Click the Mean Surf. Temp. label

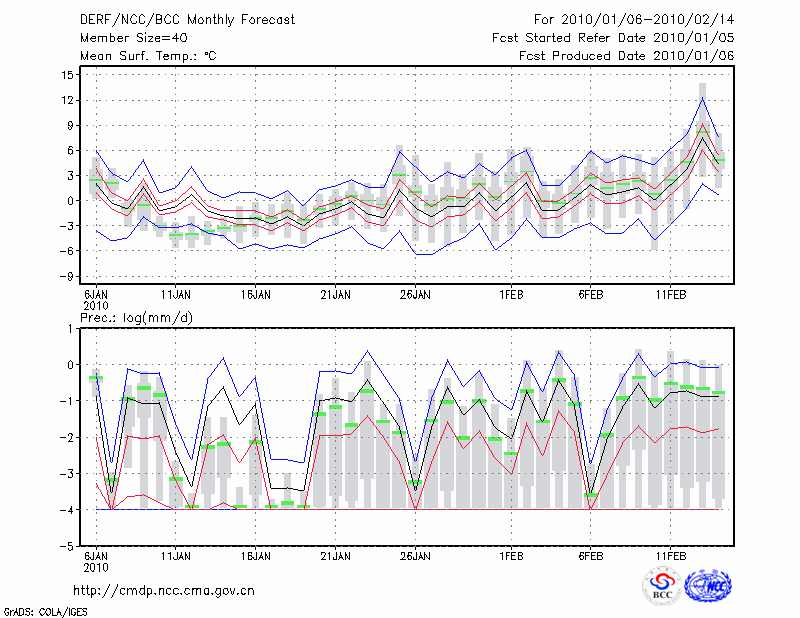tap(148, 56)
